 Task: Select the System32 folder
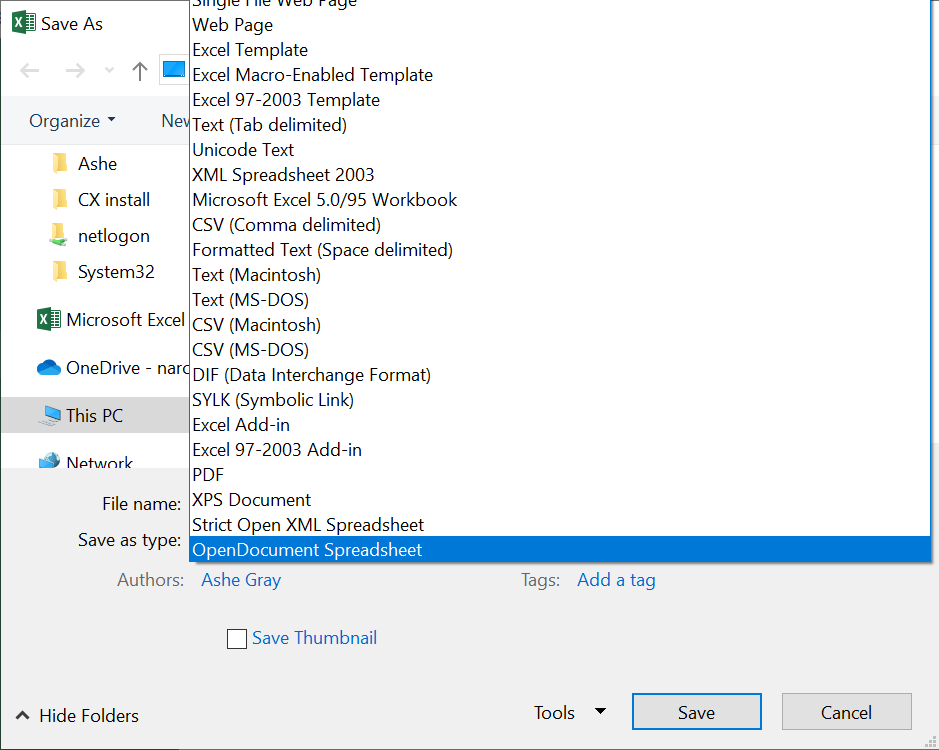tap(103, 272)
